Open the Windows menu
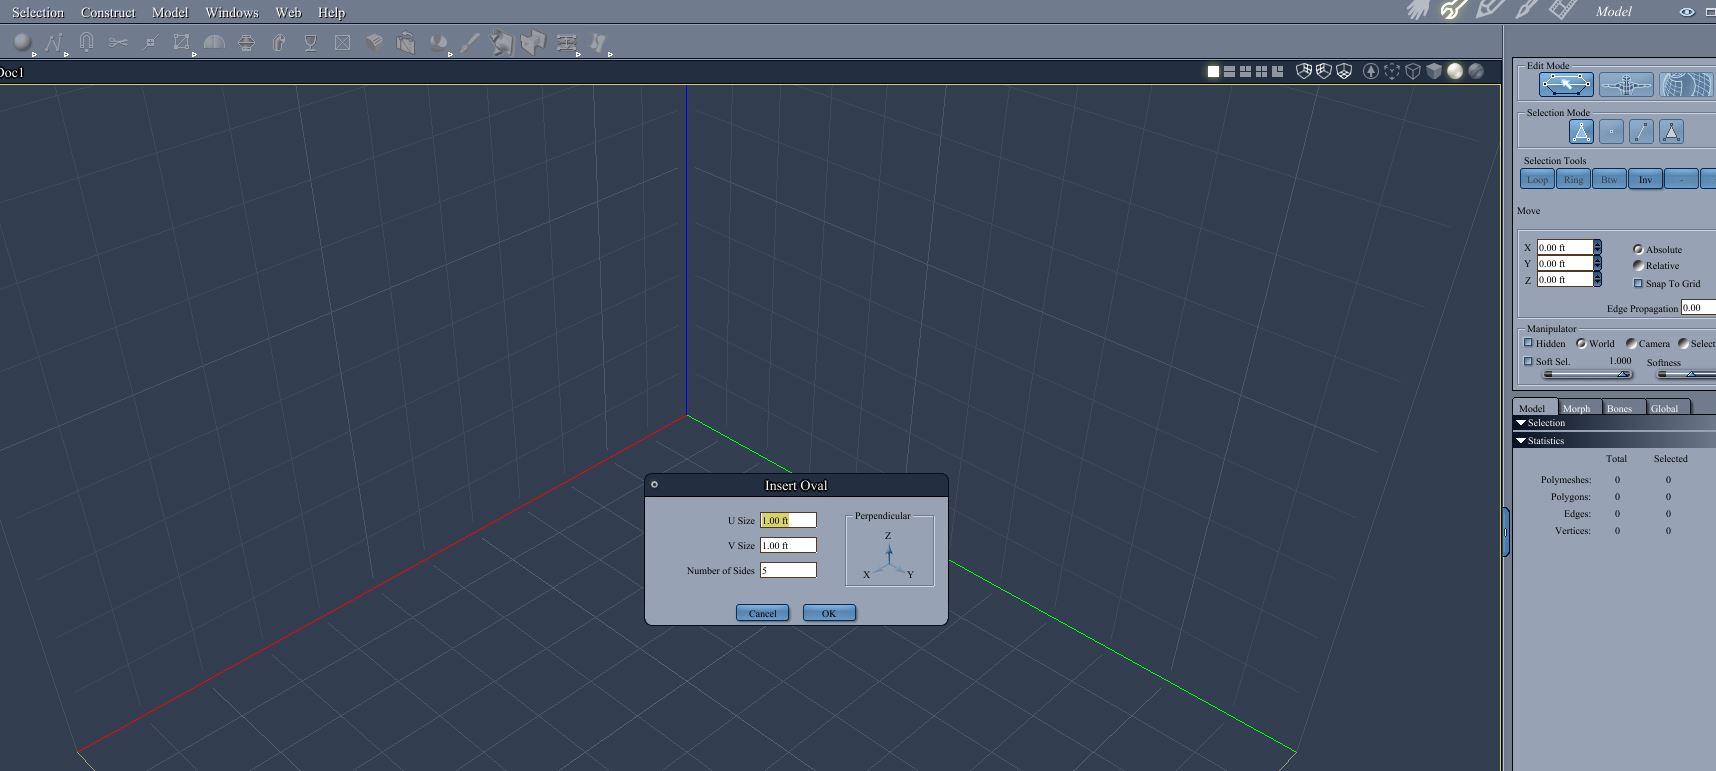The height and width of the screenshot is (771, 1716). [x=232, y=12]
